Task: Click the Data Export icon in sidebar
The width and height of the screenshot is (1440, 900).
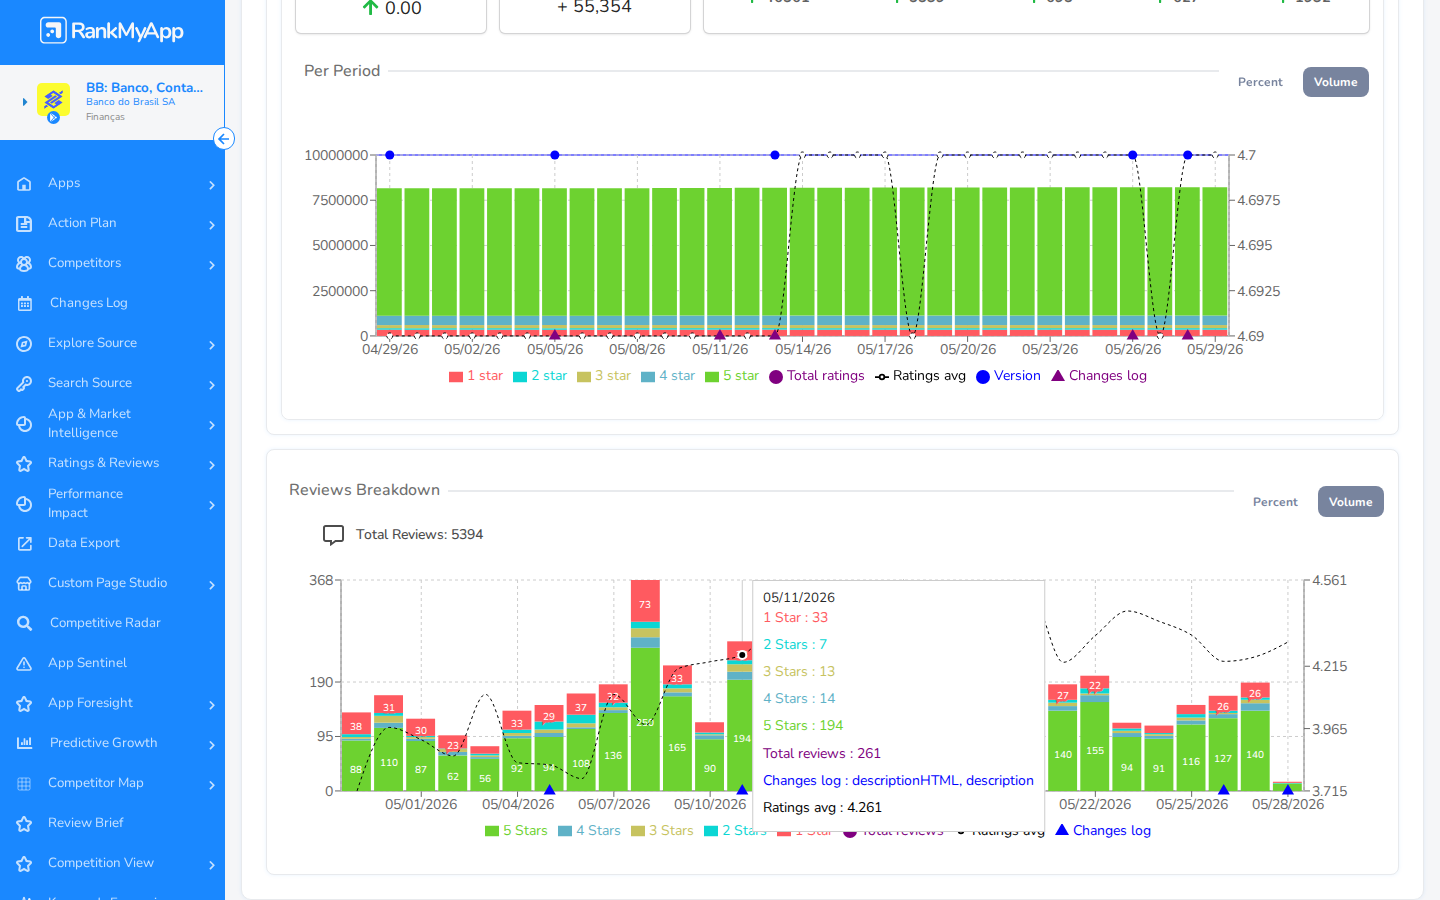Action: 25,543
